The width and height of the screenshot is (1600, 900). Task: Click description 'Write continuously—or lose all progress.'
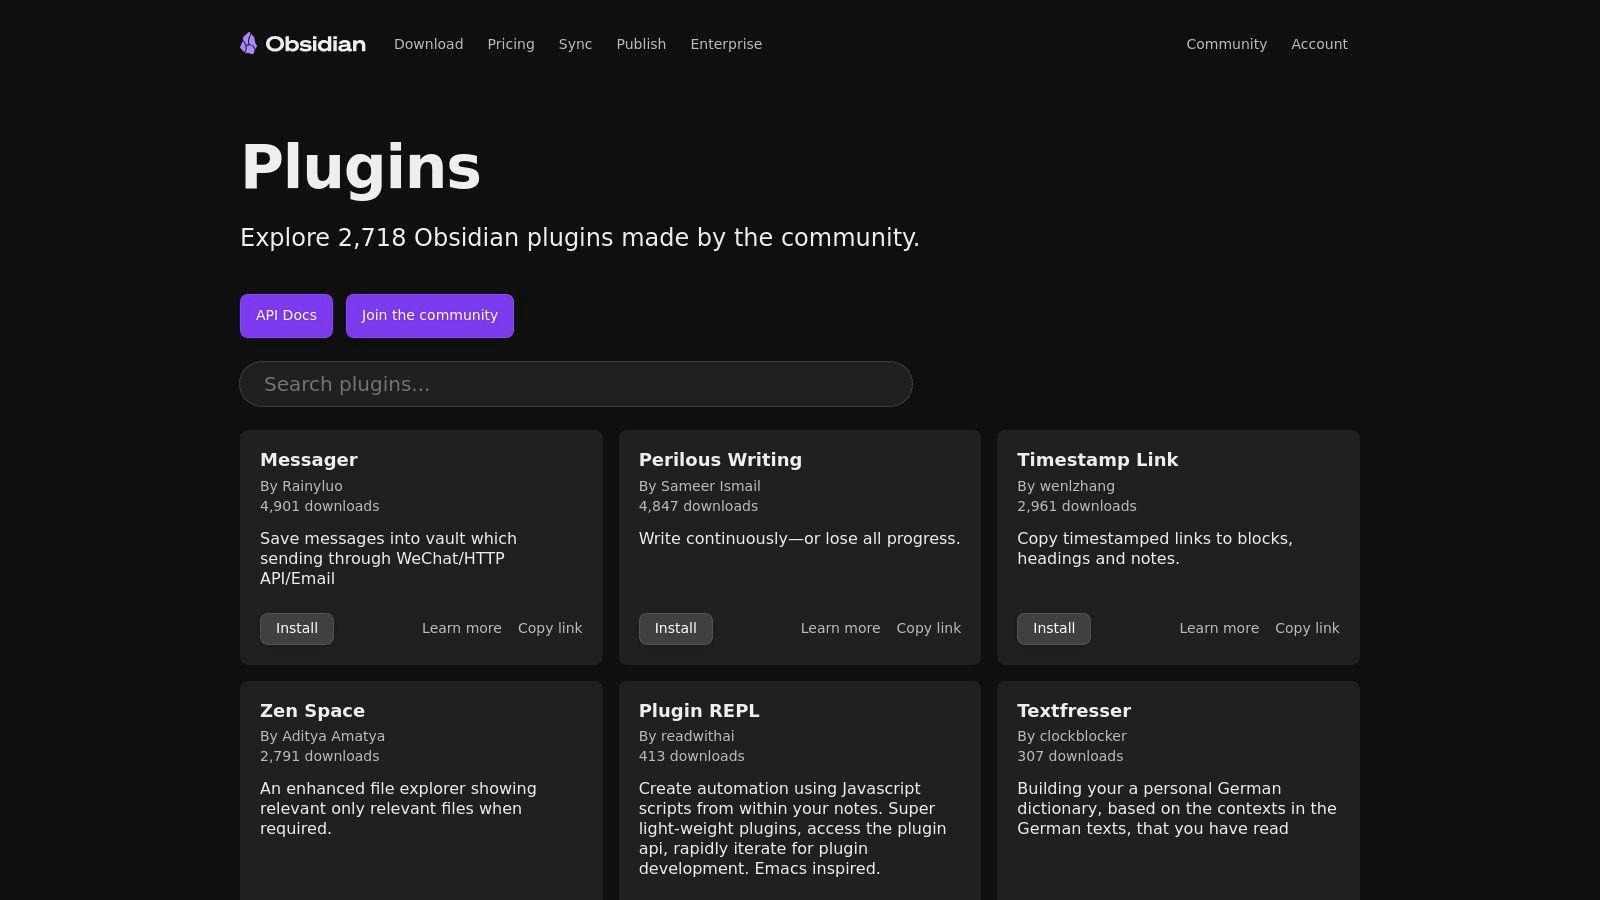click(799, 539)
